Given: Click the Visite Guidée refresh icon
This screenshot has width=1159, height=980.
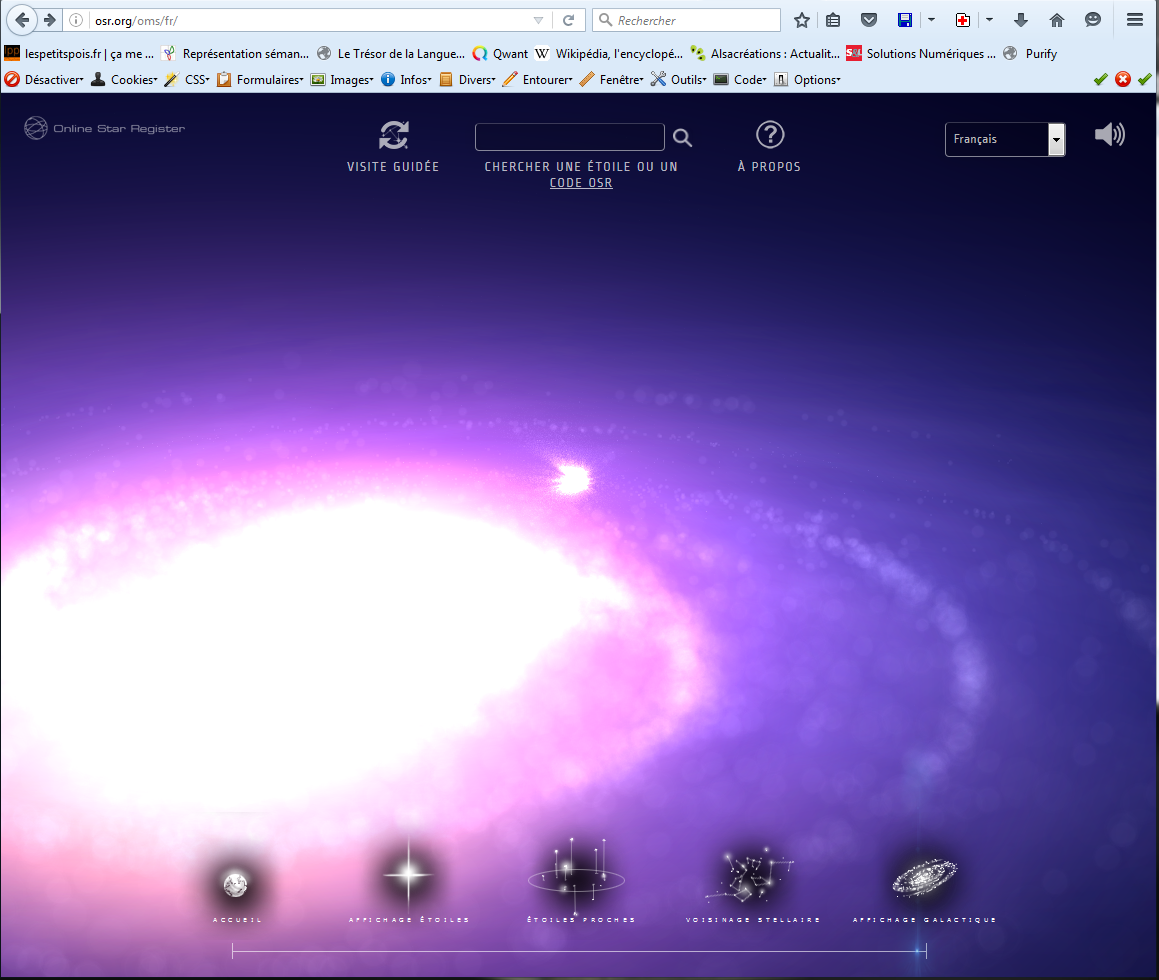Looking at the screenshot, I should (393, 136).
